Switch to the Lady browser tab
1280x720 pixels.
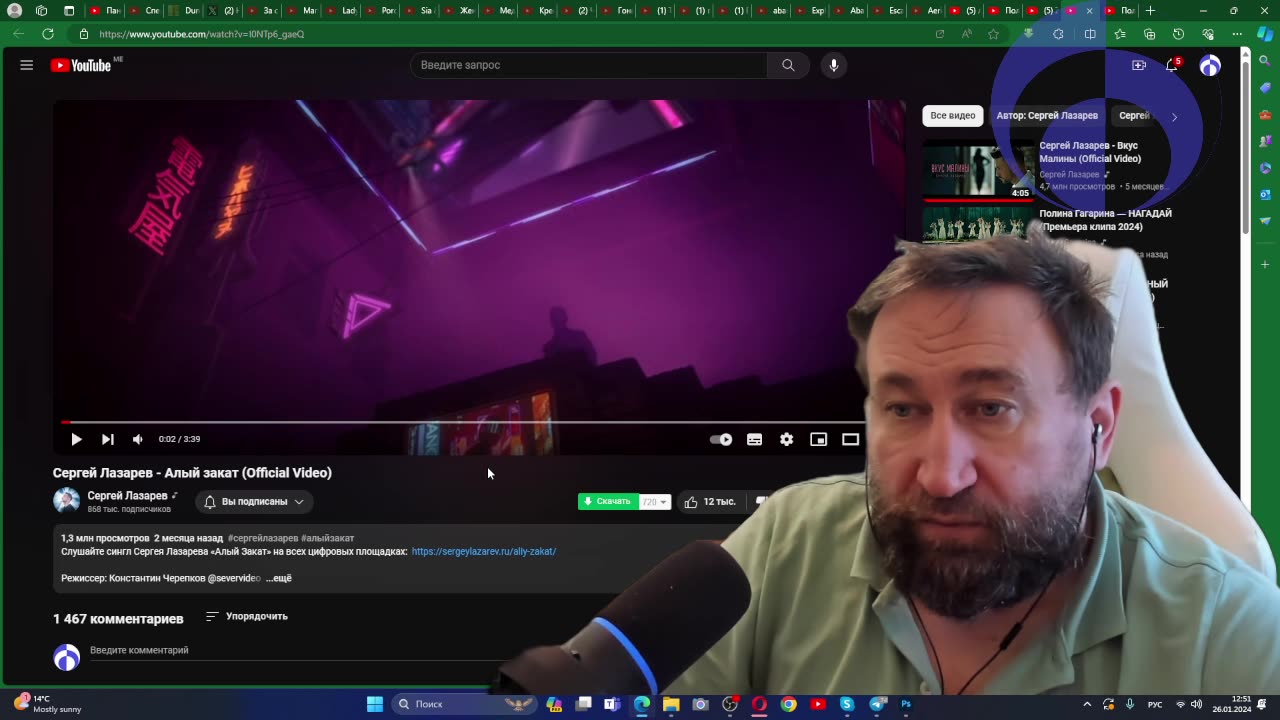point(342,11)
